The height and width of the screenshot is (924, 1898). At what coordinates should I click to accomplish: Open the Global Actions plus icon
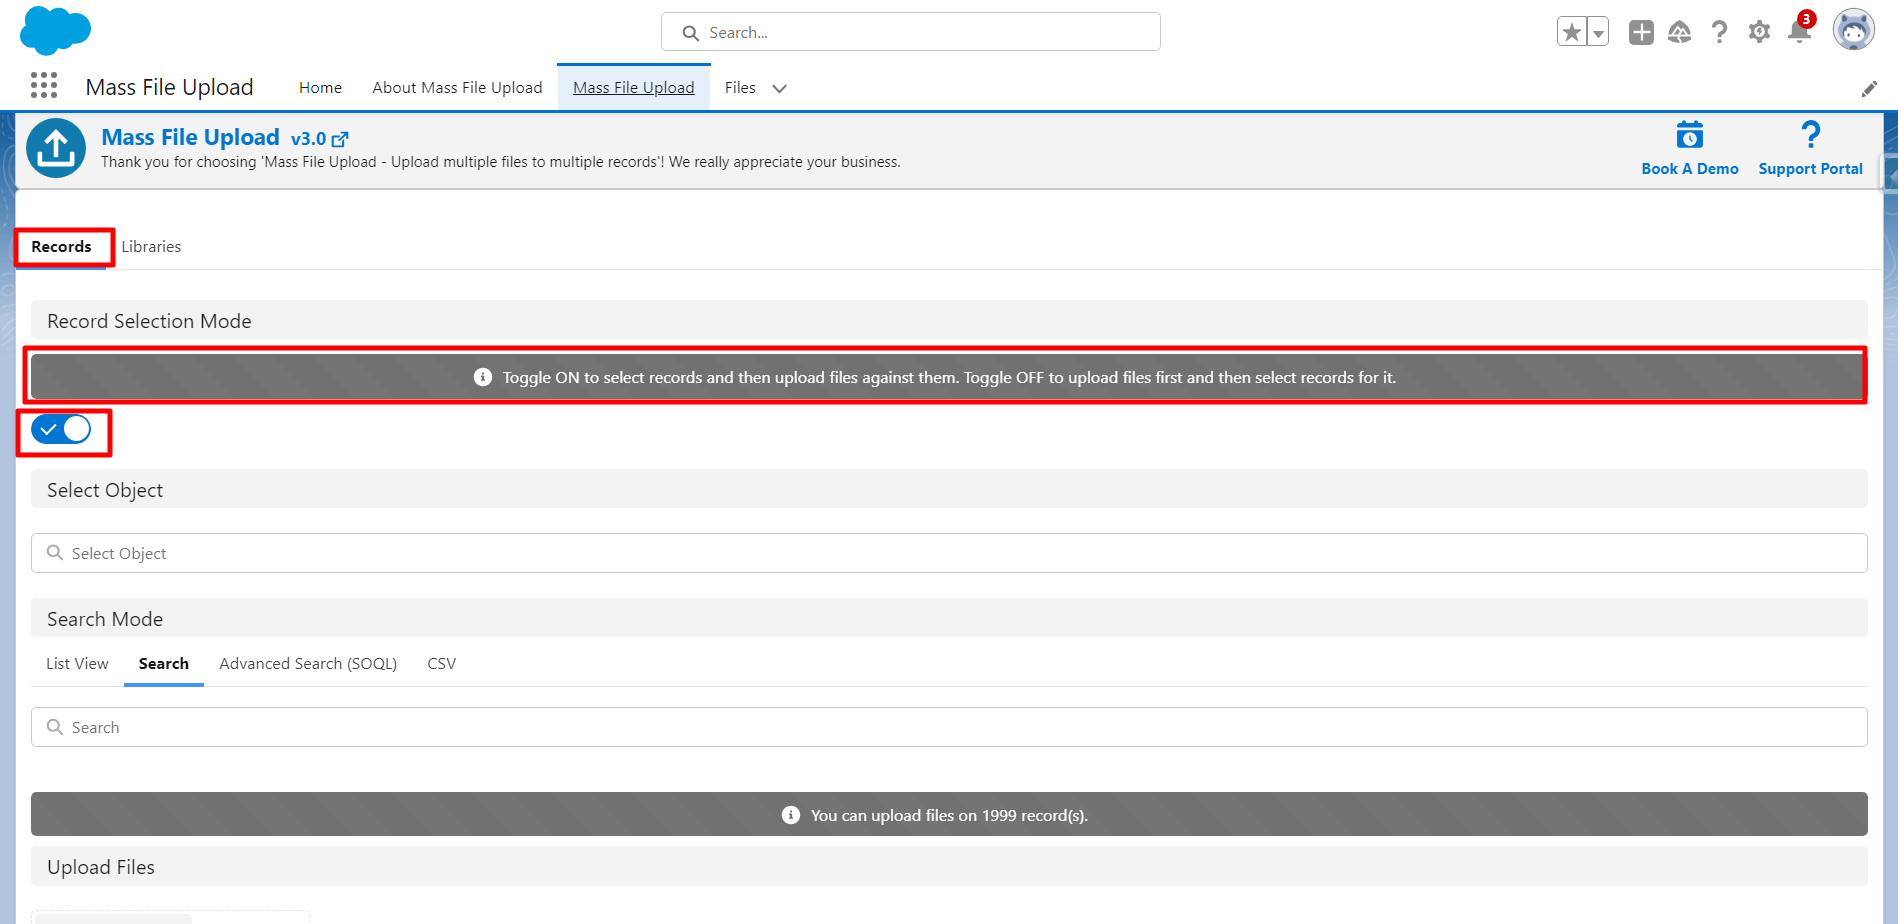coord(1641,32)
